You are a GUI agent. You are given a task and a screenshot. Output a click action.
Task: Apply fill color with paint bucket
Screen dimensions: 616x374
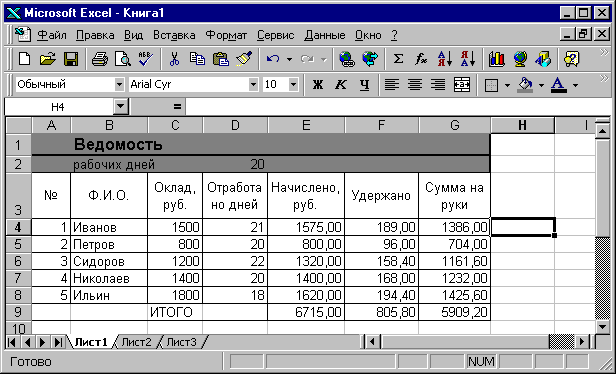click(525, 84)
